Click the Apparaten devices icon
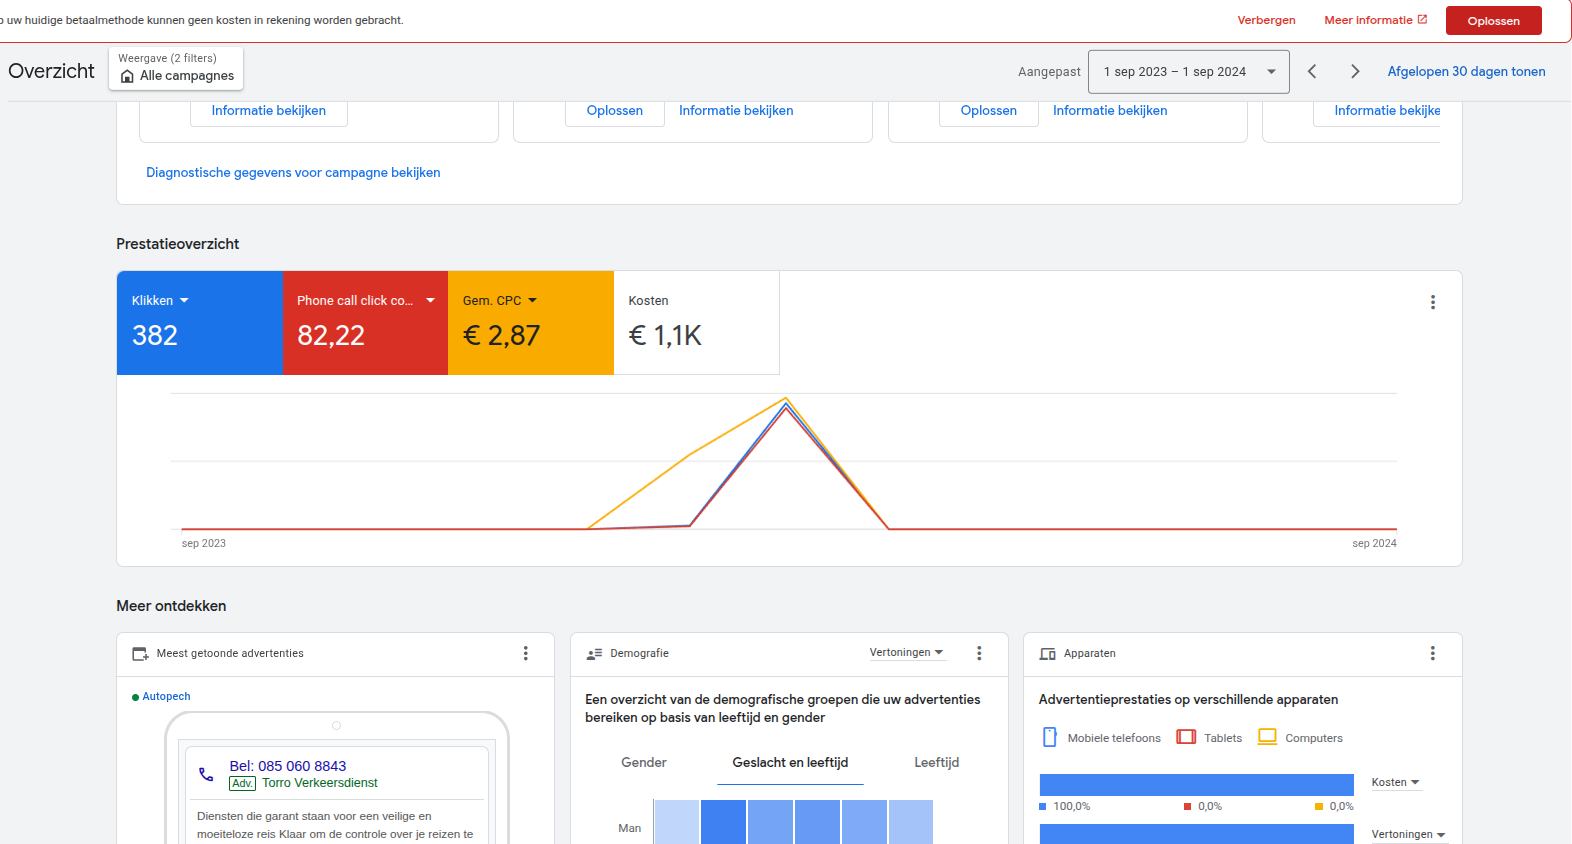The width and height of the screenshot is (1572, 844). tap(1048, 653)
